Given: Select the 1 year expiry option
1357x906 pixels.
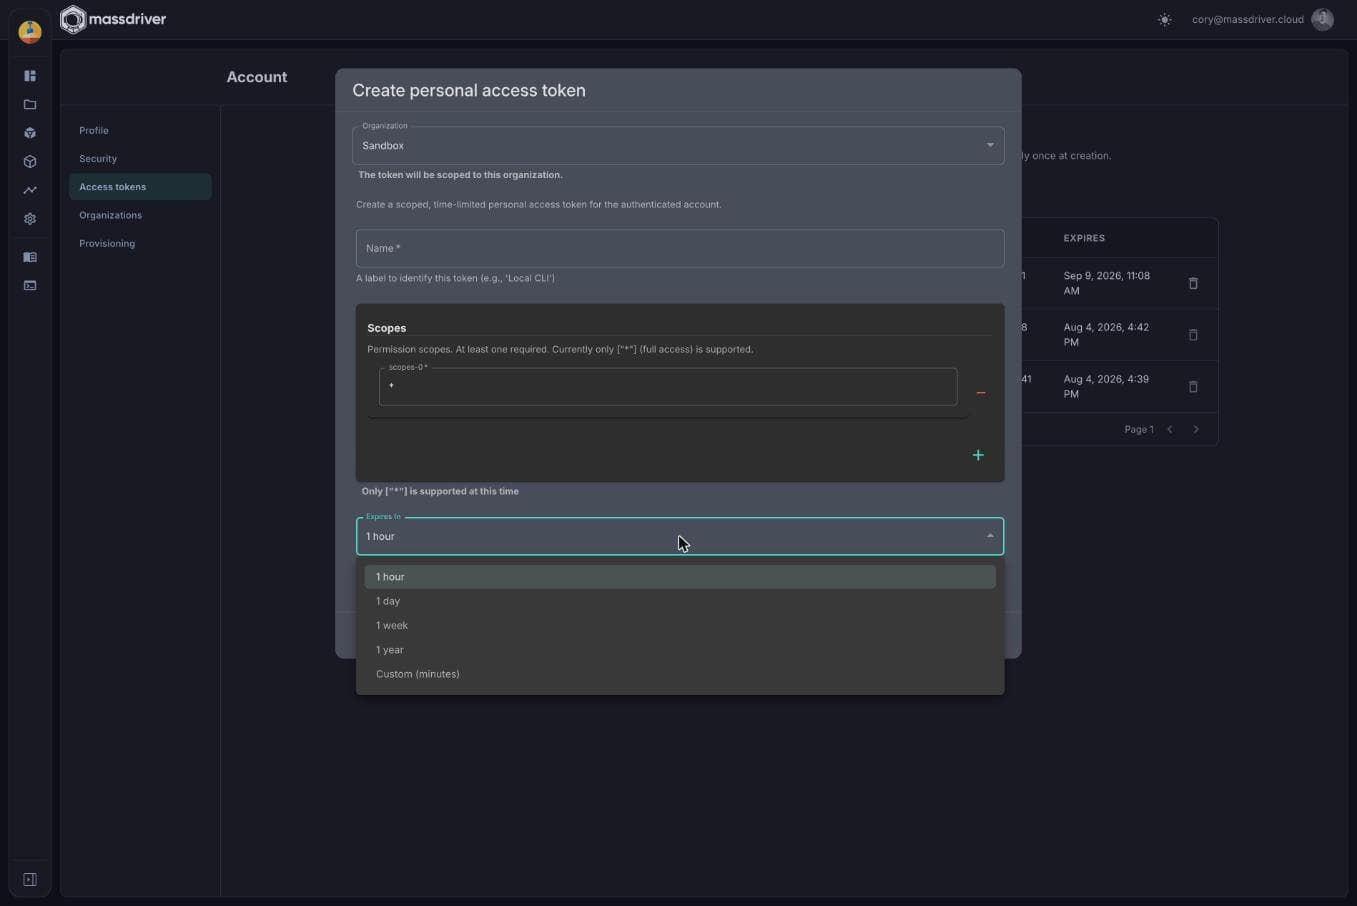Looking at the screenshot, I should tap(680, 650).
